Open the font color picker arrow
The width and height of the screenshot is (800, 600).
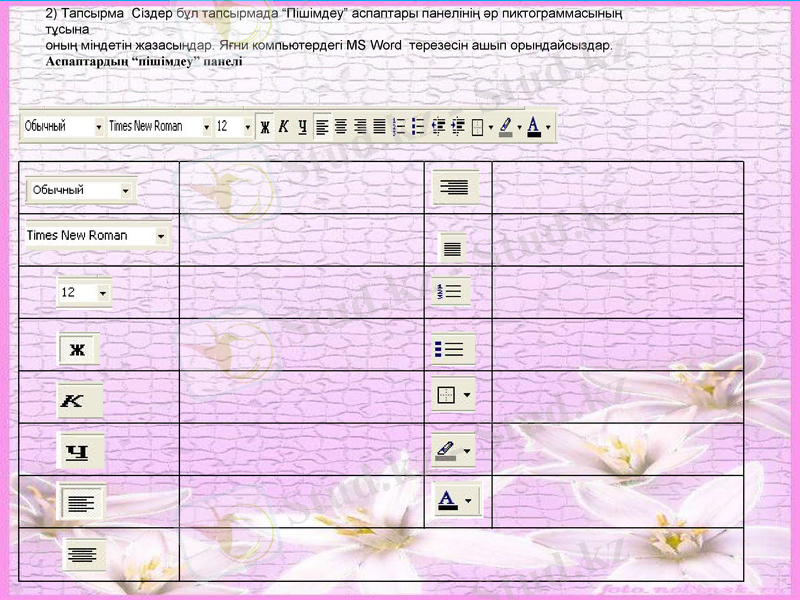(x=467, y=498)
